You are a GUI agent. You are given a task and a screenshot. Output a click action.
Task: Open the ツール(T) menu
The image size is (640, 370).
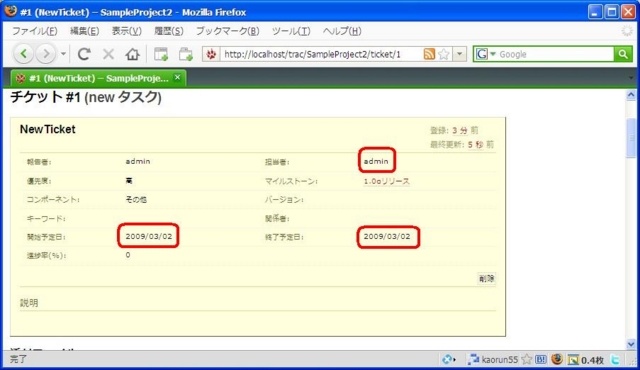click(291, 31)
